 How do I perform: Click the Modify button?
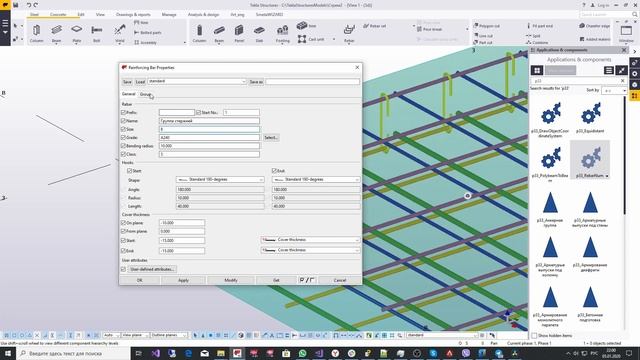[x=231, y=280]
